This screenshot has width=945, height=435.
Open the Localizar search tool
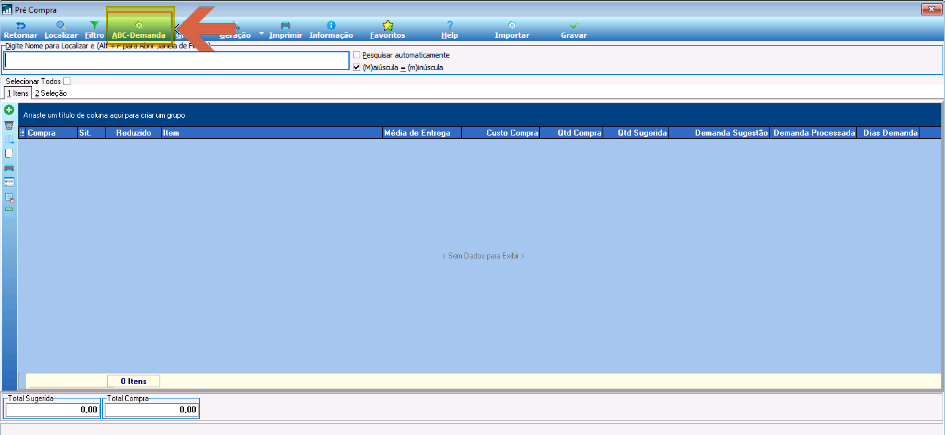click(x=61, y=31)
